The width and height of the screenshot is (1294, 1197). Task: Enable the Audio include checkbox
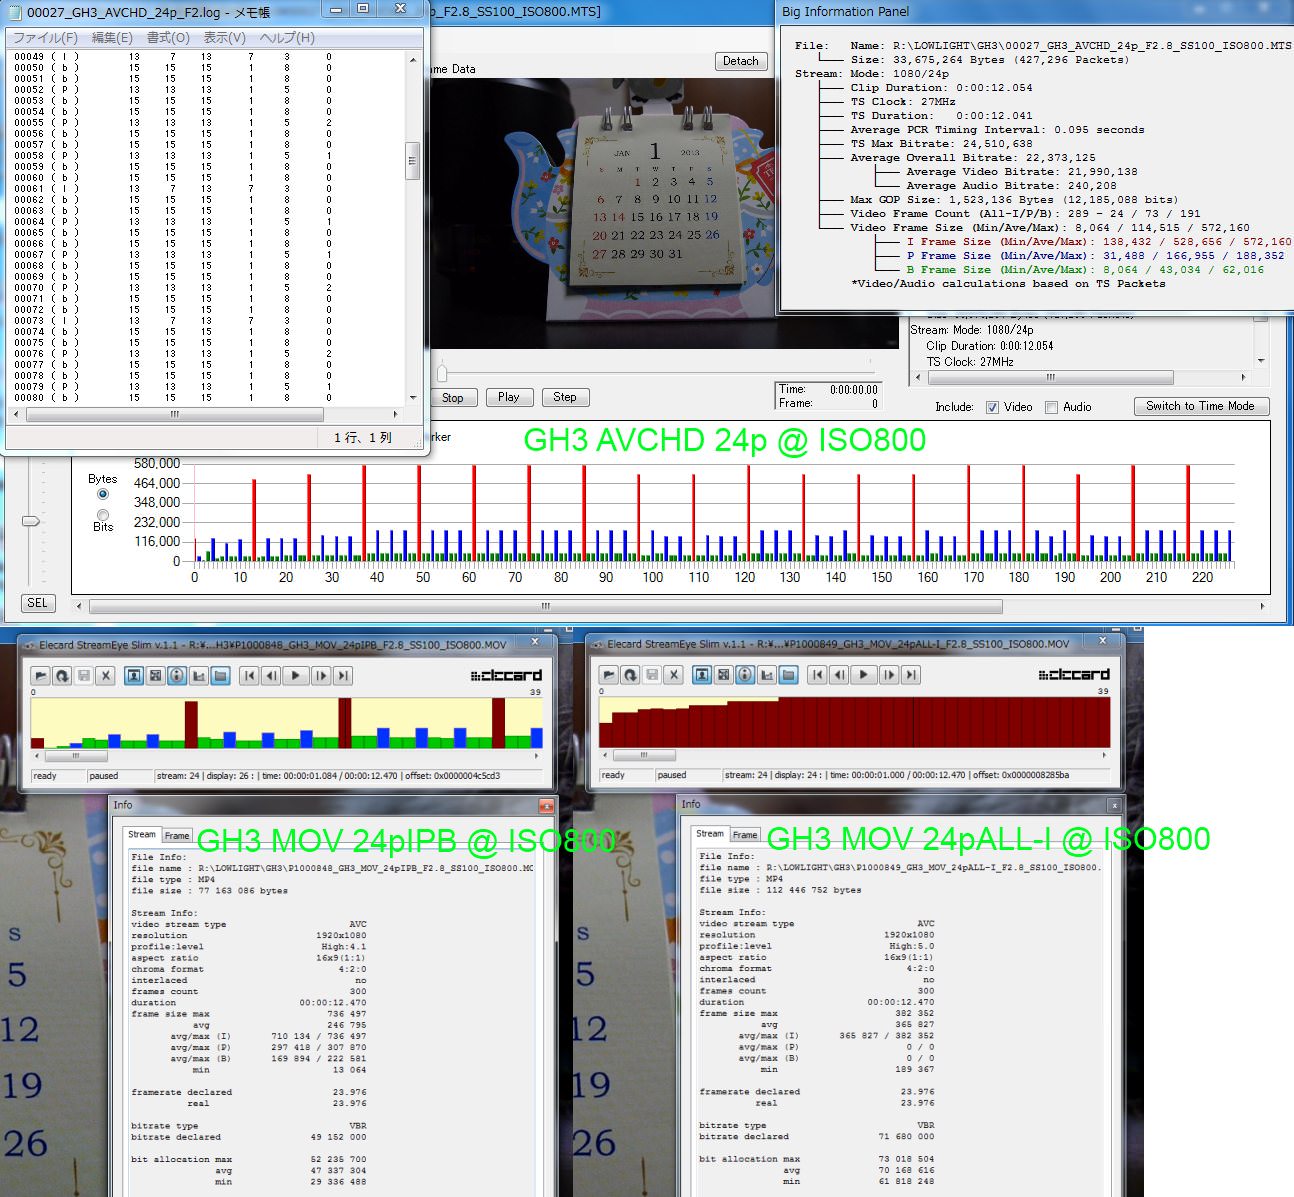[x=1051, y=407]
